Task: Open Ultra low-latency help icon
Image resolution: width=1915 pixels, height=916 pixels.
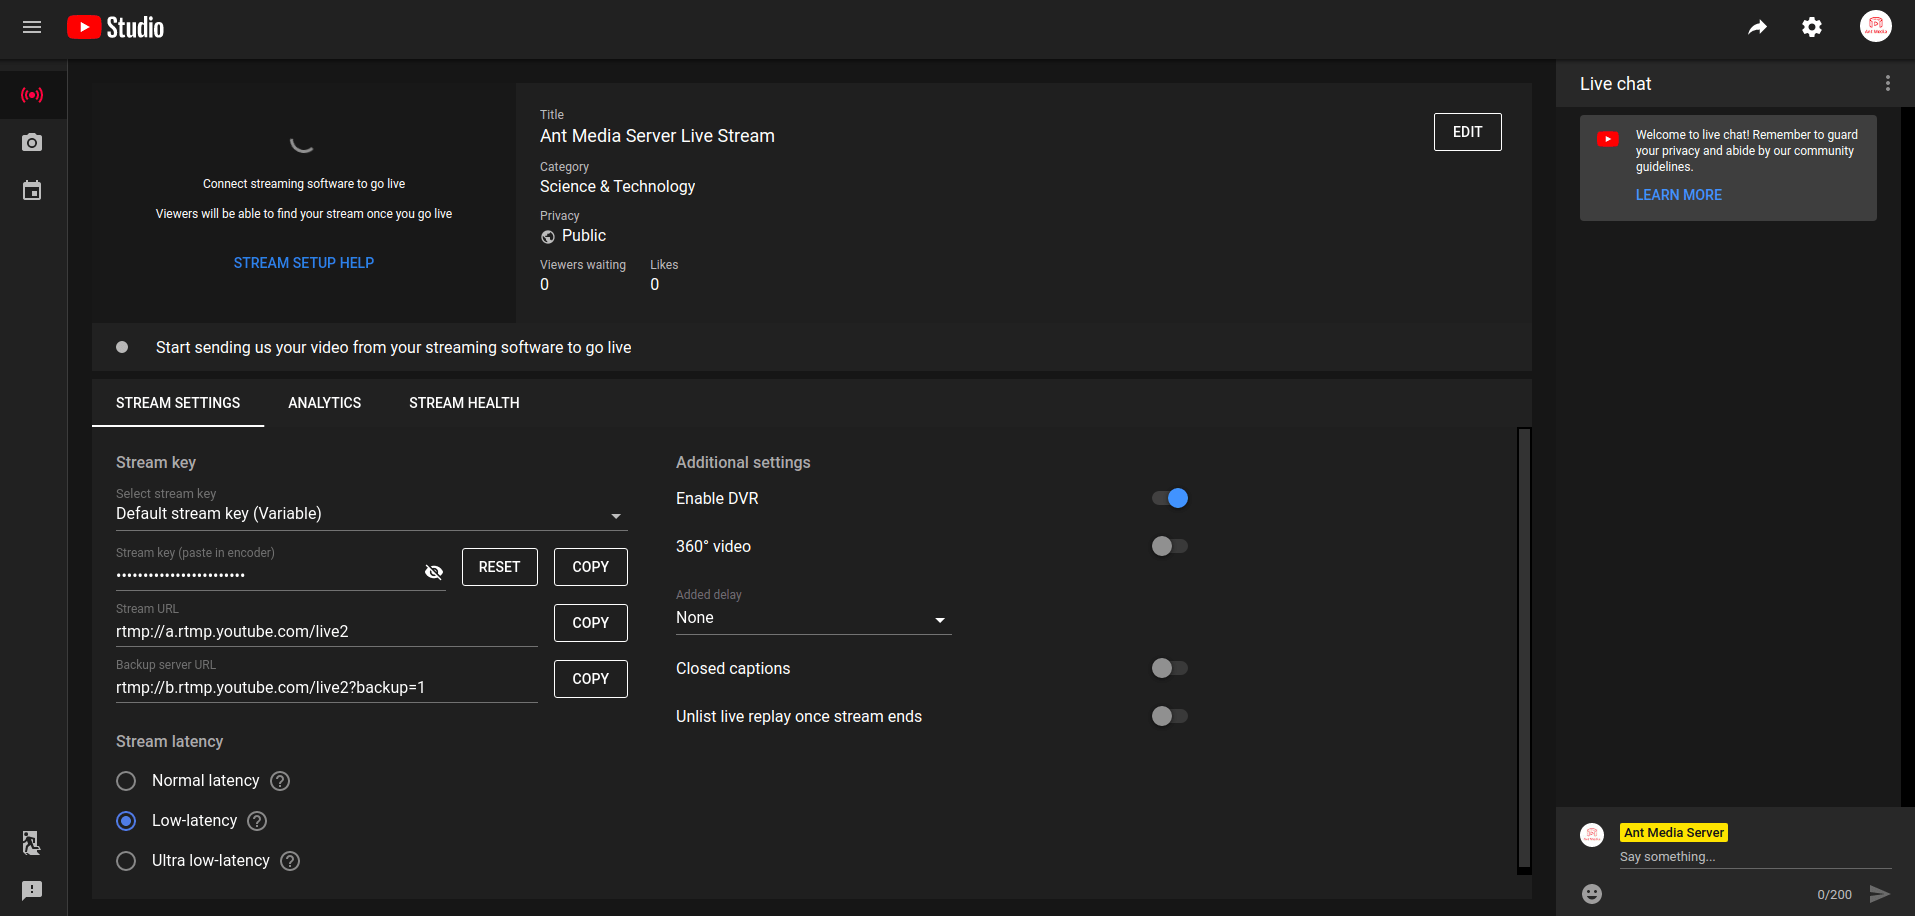Action: 290,861
